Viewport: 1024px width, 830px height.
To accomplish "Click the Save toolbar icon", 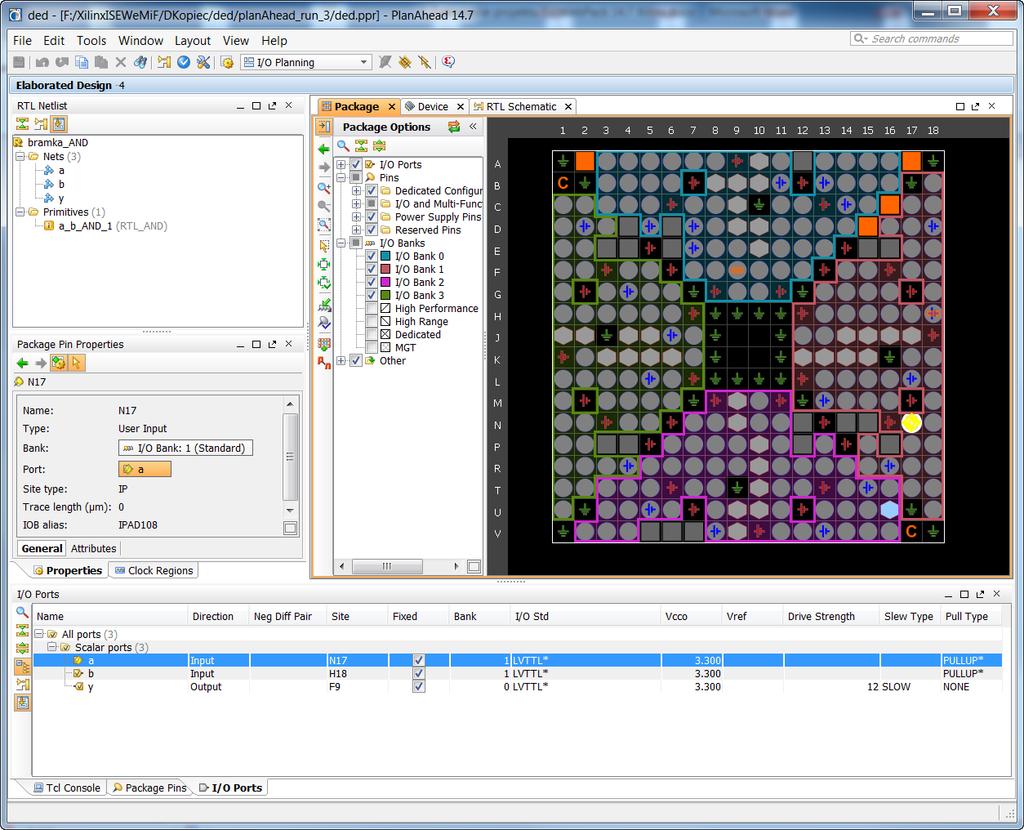I will 19,62.
